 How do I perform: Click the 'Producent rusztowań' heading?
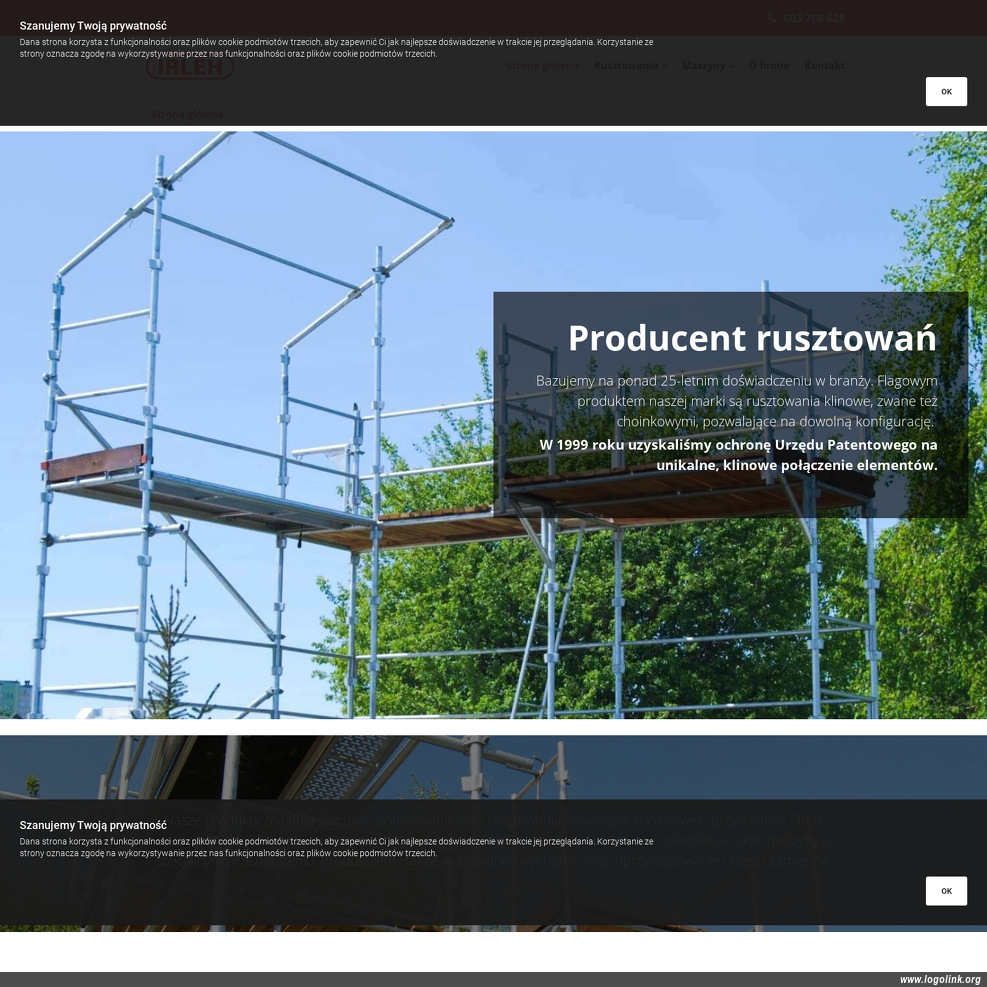752,338
